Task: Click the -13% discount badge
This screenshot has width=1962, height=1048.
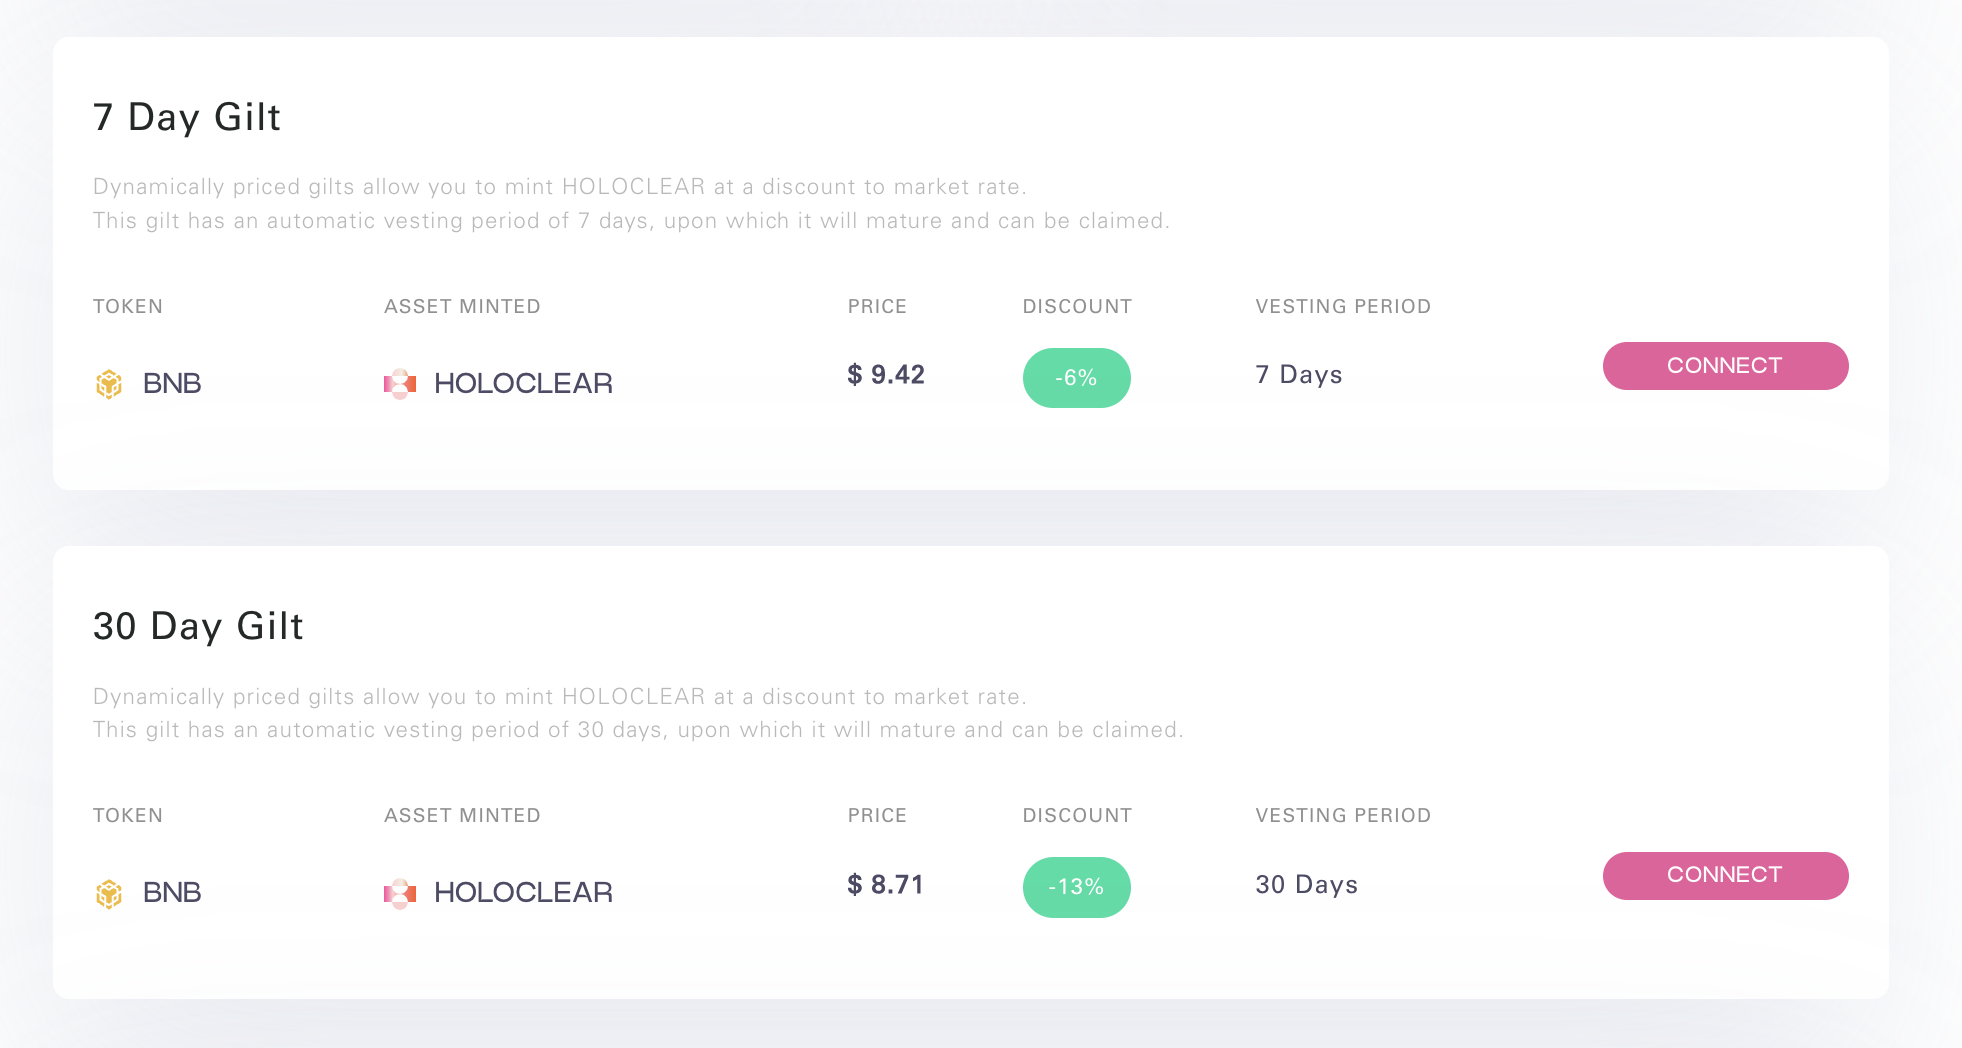Action: click(1076, 887)
